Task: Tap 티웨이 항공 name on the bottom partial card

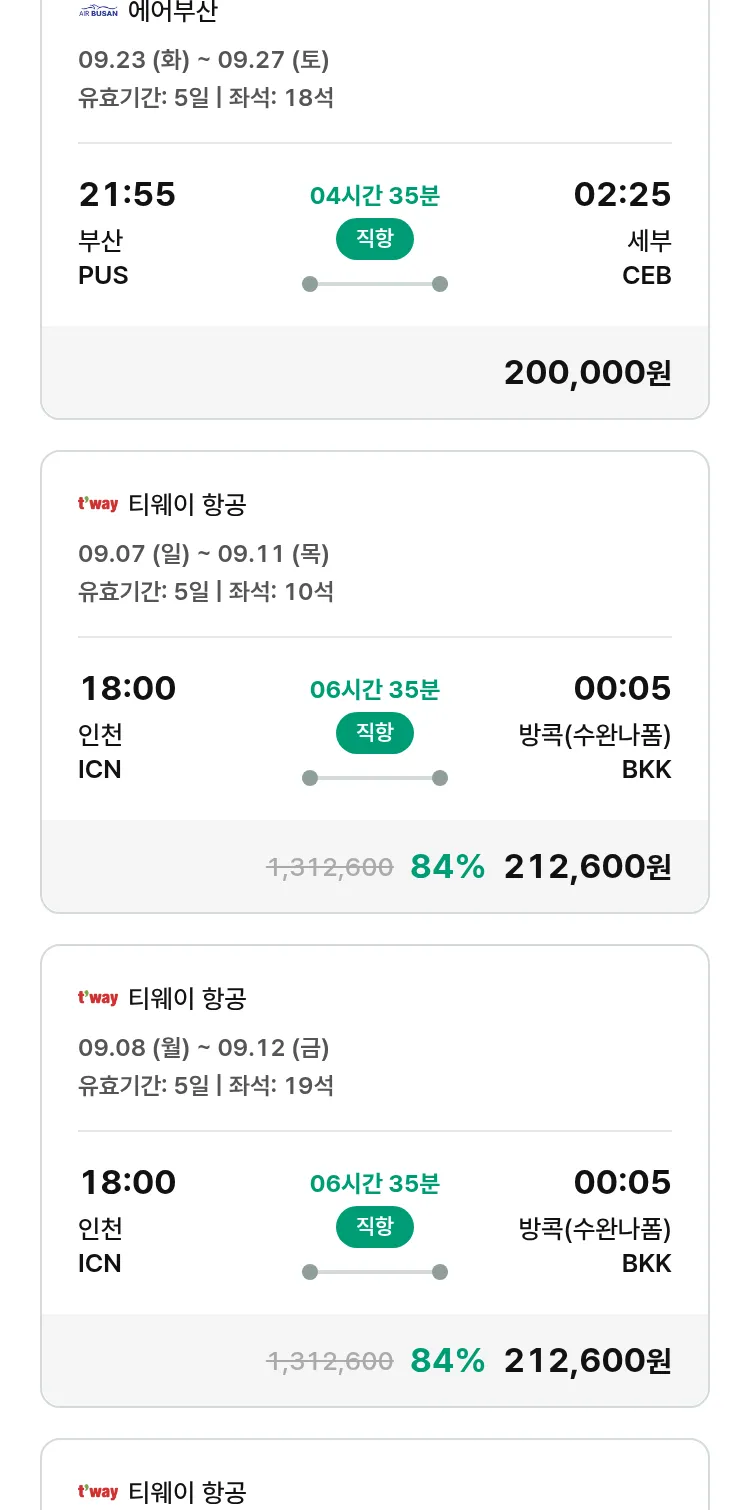Action: point(187,1492)
